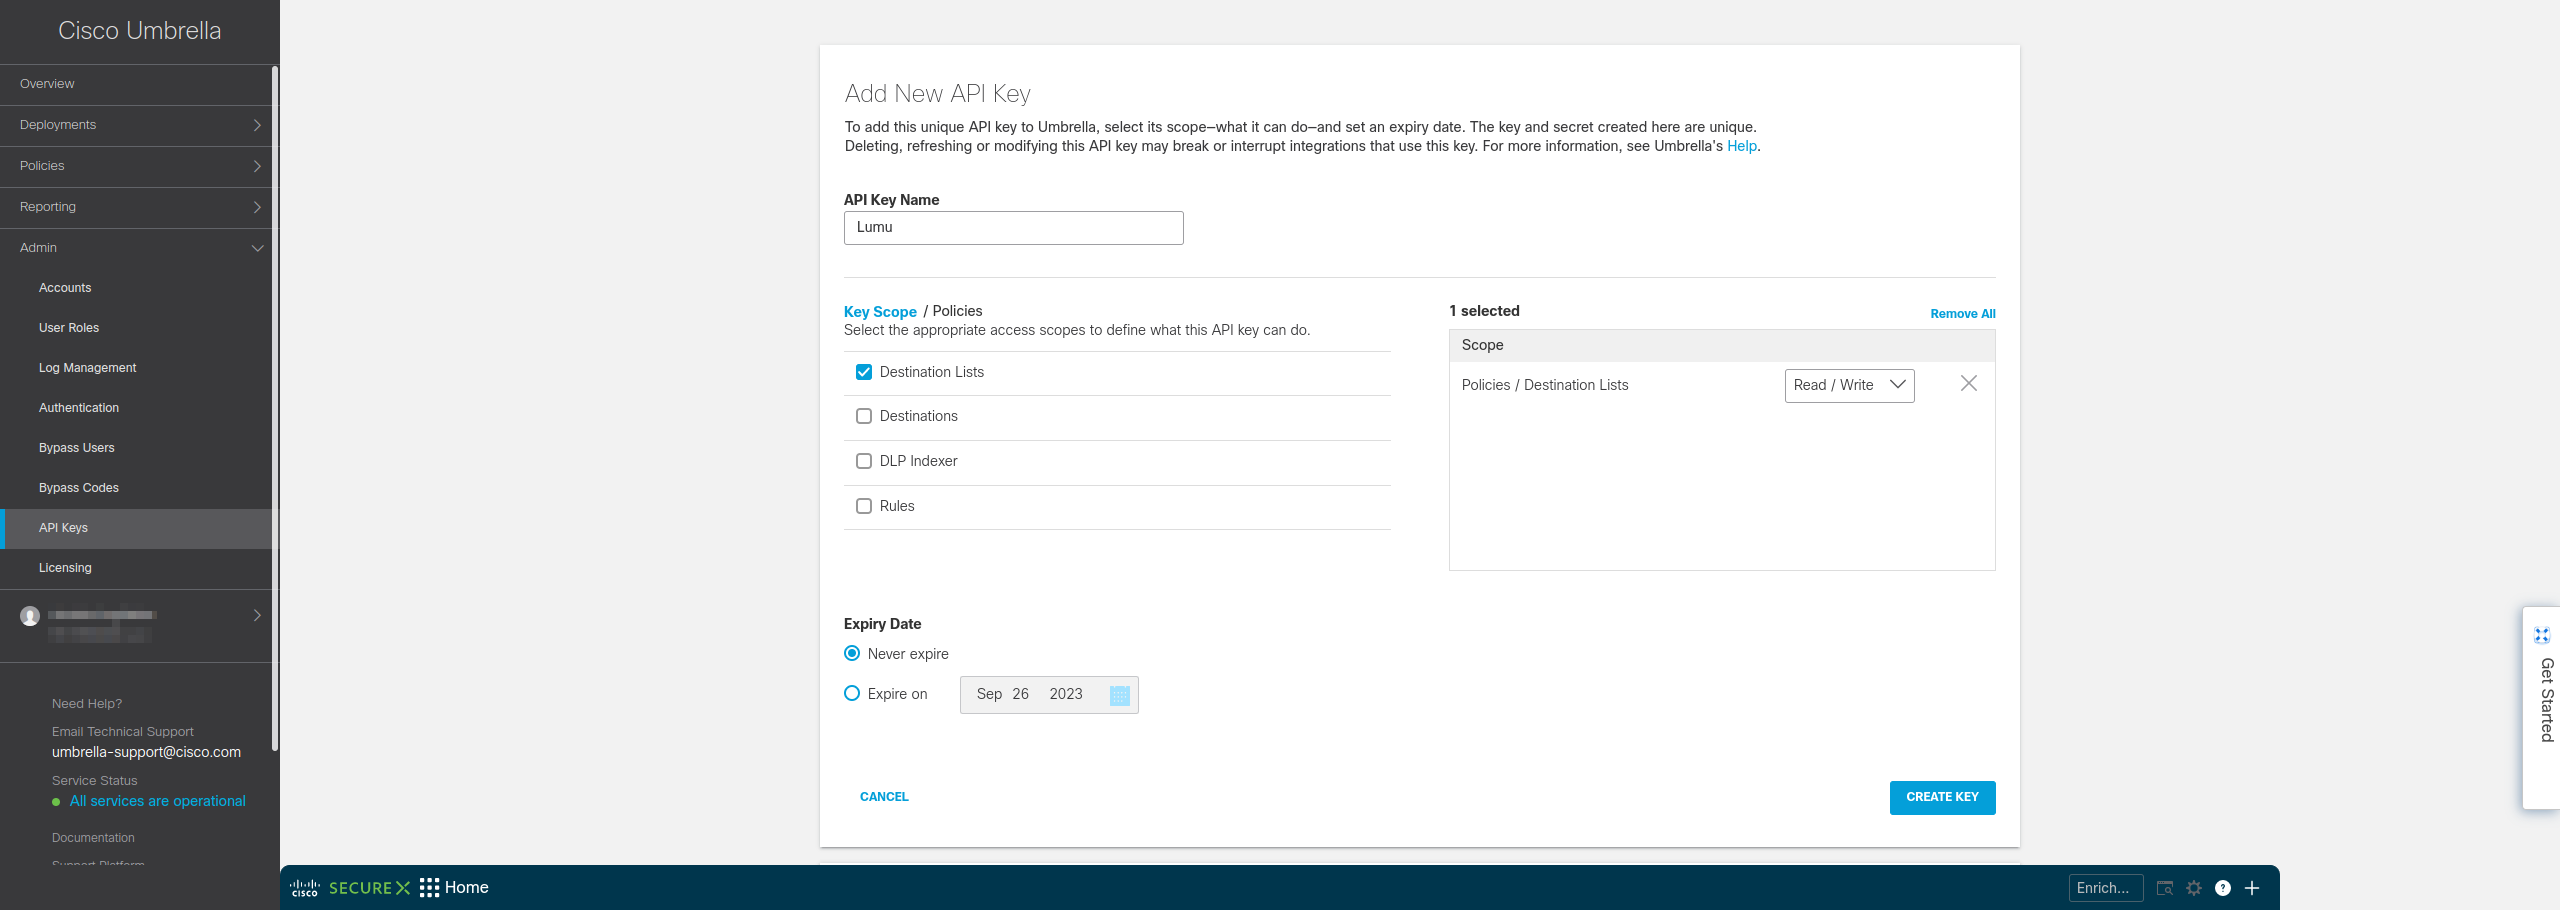Click the SecureX ribbon settings gear

2194,888
